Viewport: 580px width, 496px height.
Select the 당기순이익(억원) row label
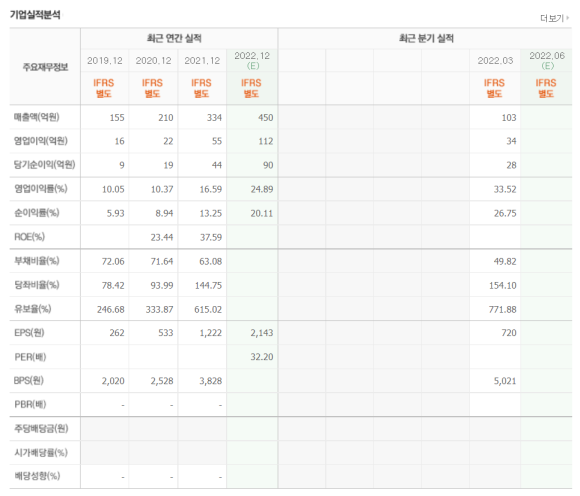pos(45,165)
